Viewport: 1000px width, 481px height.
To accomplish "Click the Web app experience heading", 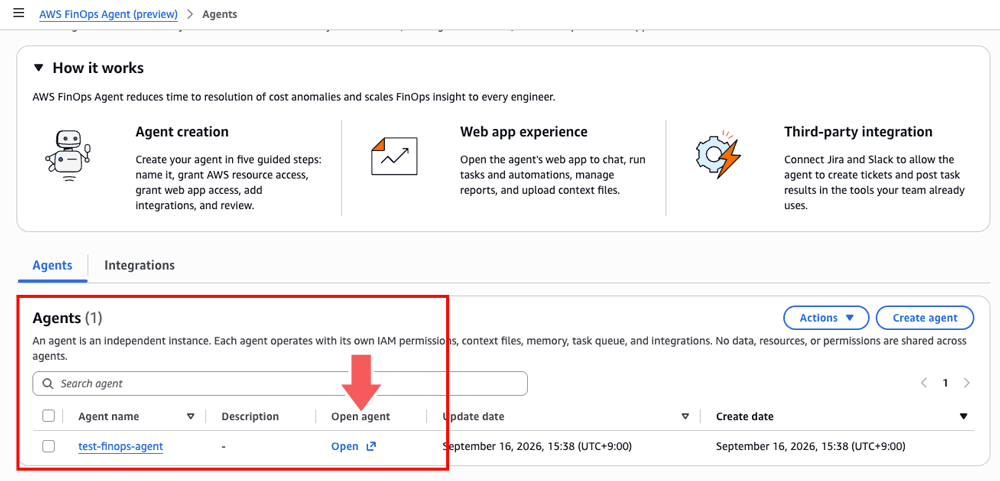I will [524, 132].
